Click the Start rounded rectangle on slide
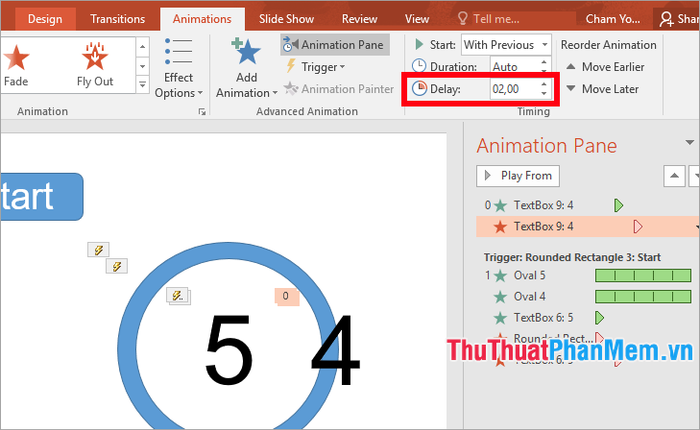This screenshot has width=700, height=430. (x=42, y=197)
